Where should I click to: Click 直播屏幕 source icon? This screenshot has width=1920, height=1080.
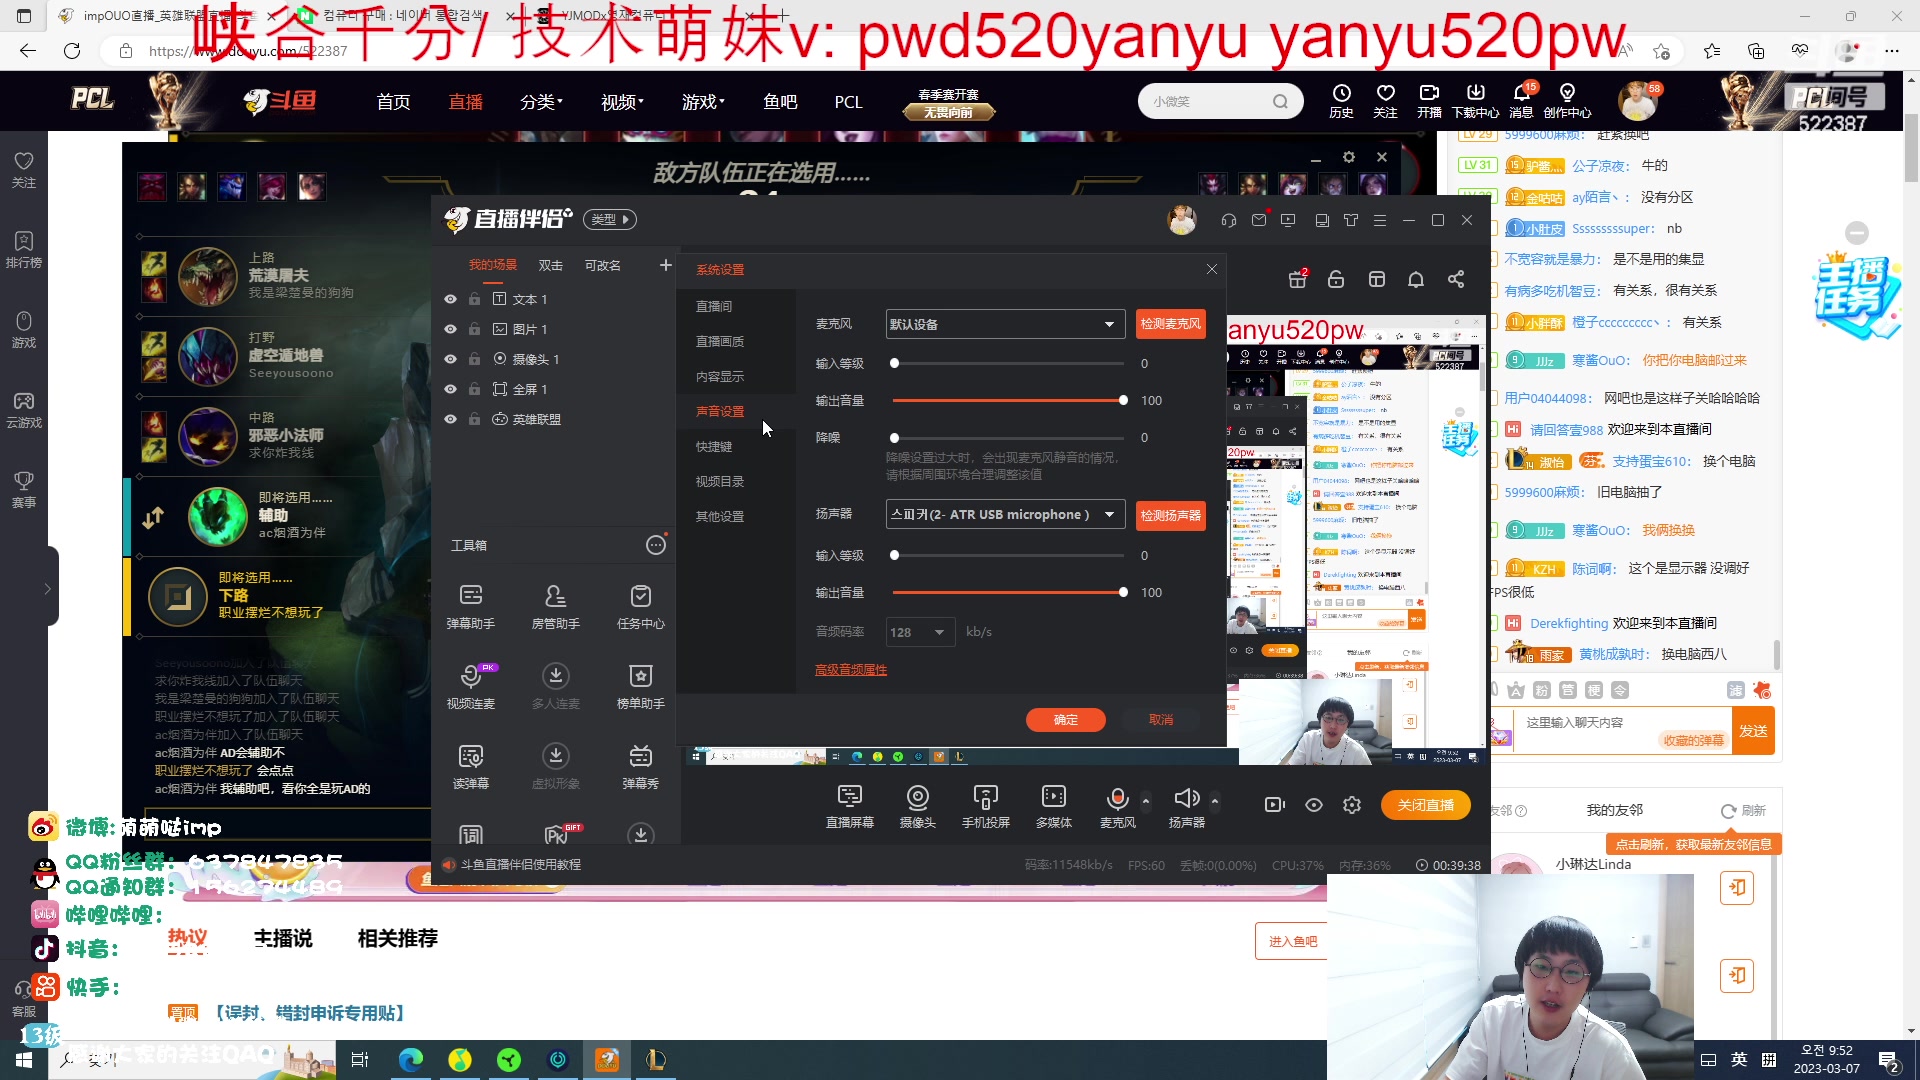(849, 806)
